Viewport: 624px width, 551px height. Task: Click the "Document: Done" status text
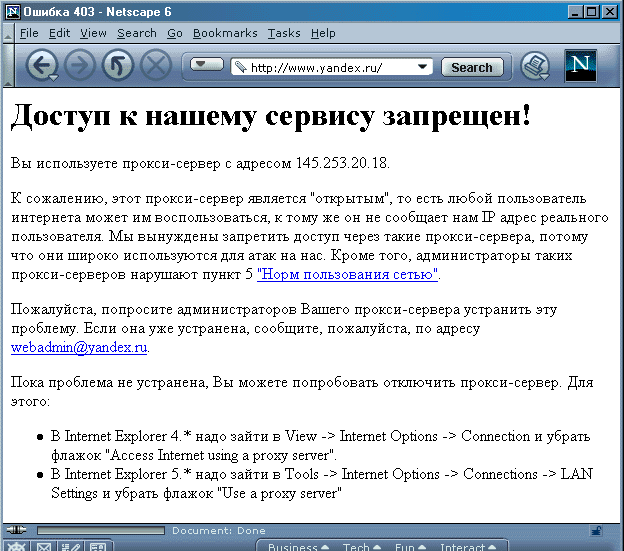pos(218,530)
